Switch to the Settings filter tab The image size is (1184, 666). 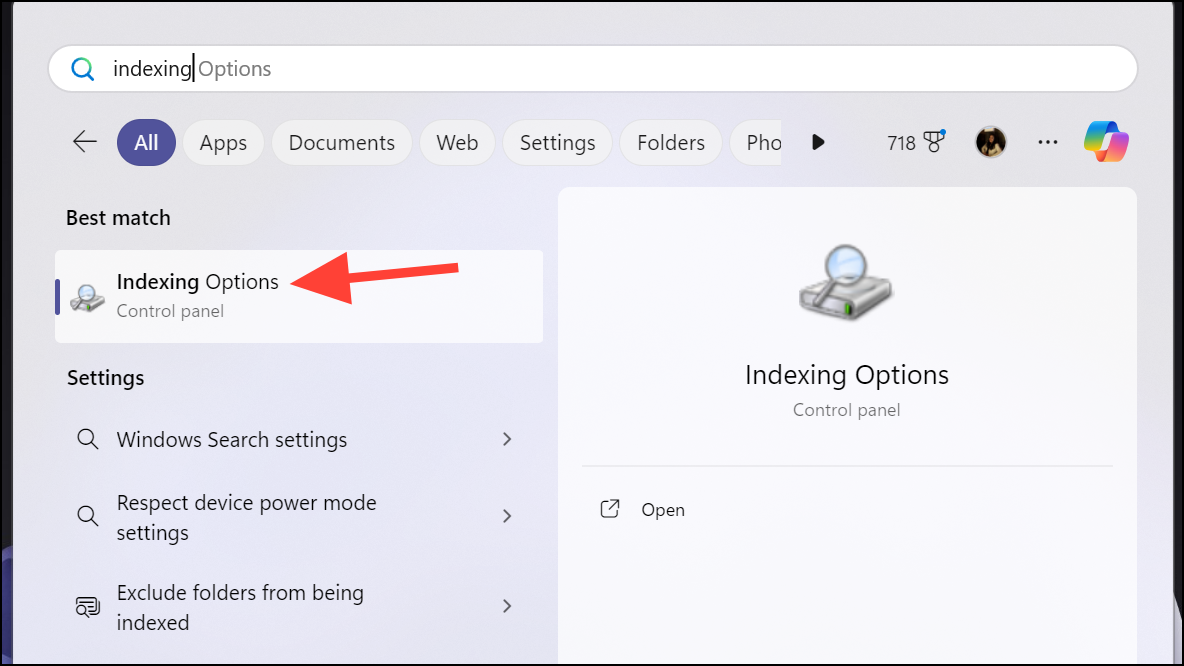pos(557,142)
